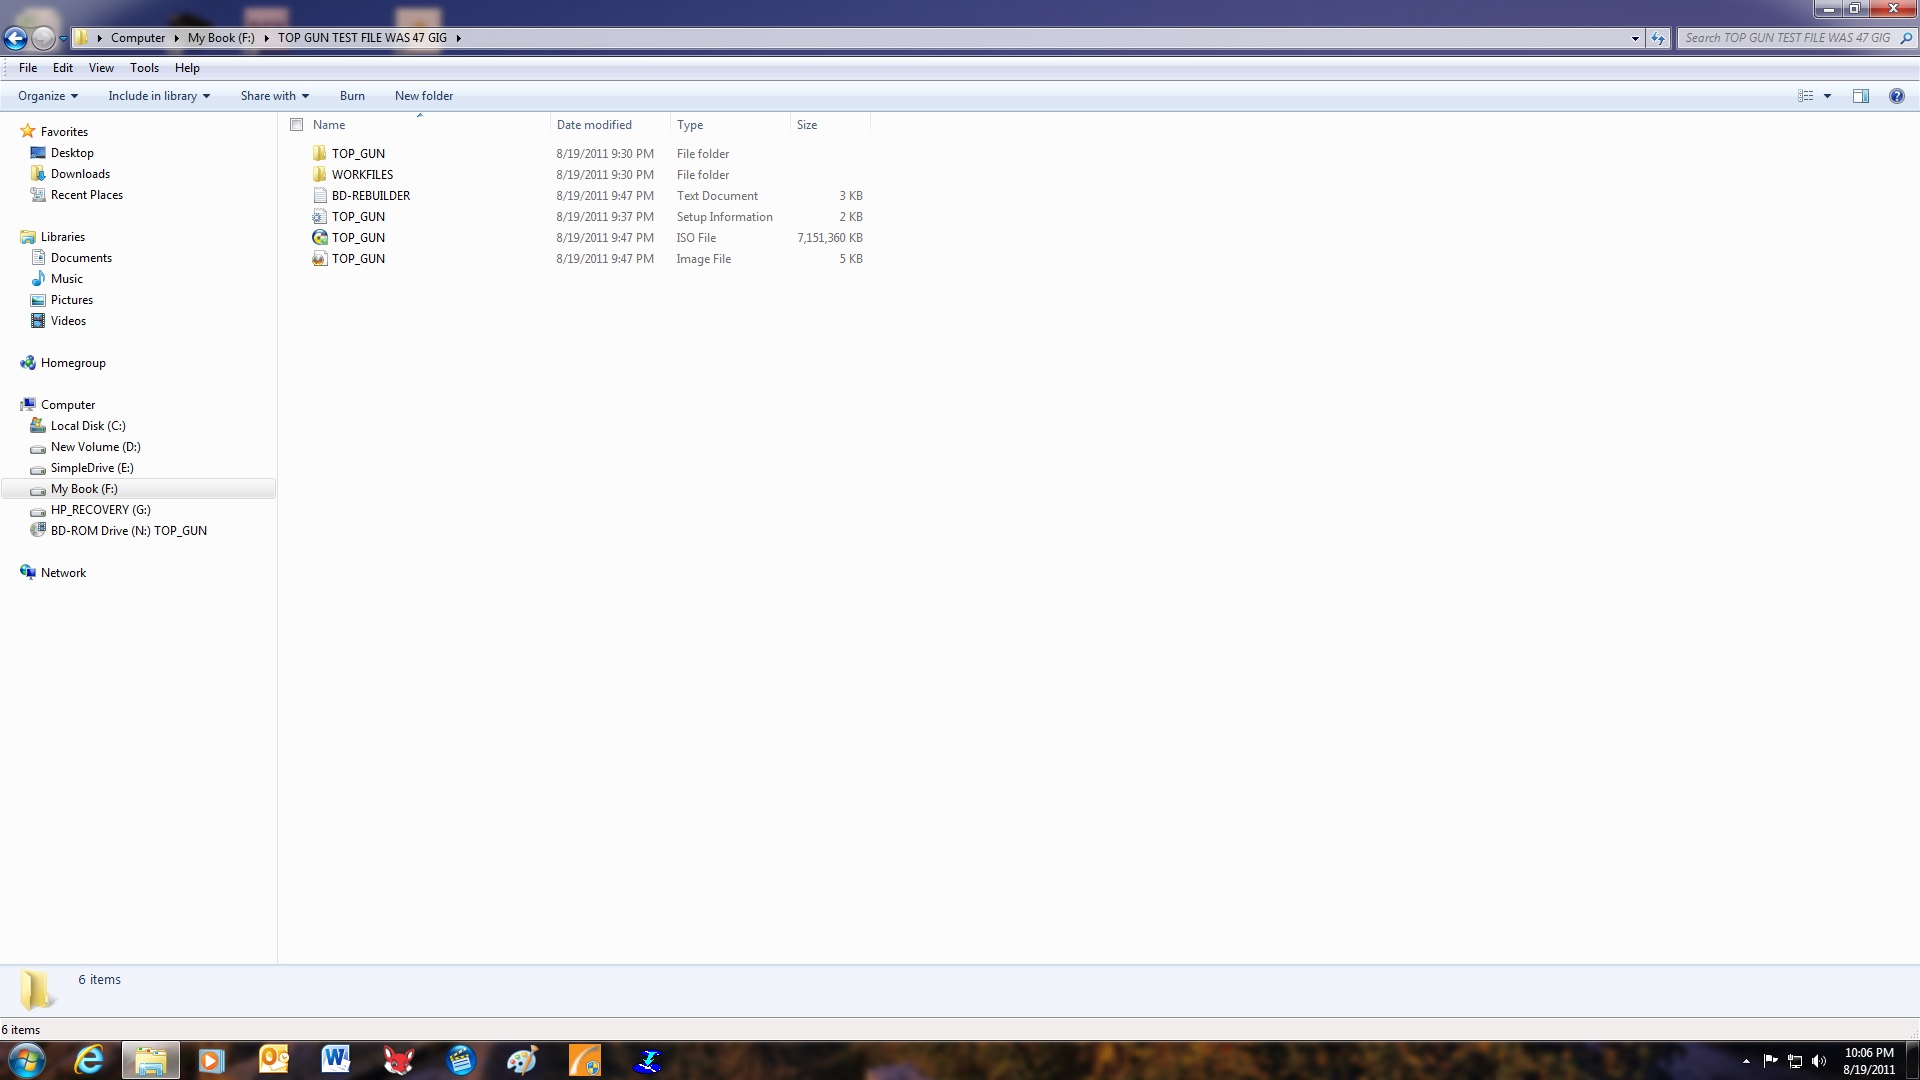Open the File menu

(28, 68)
